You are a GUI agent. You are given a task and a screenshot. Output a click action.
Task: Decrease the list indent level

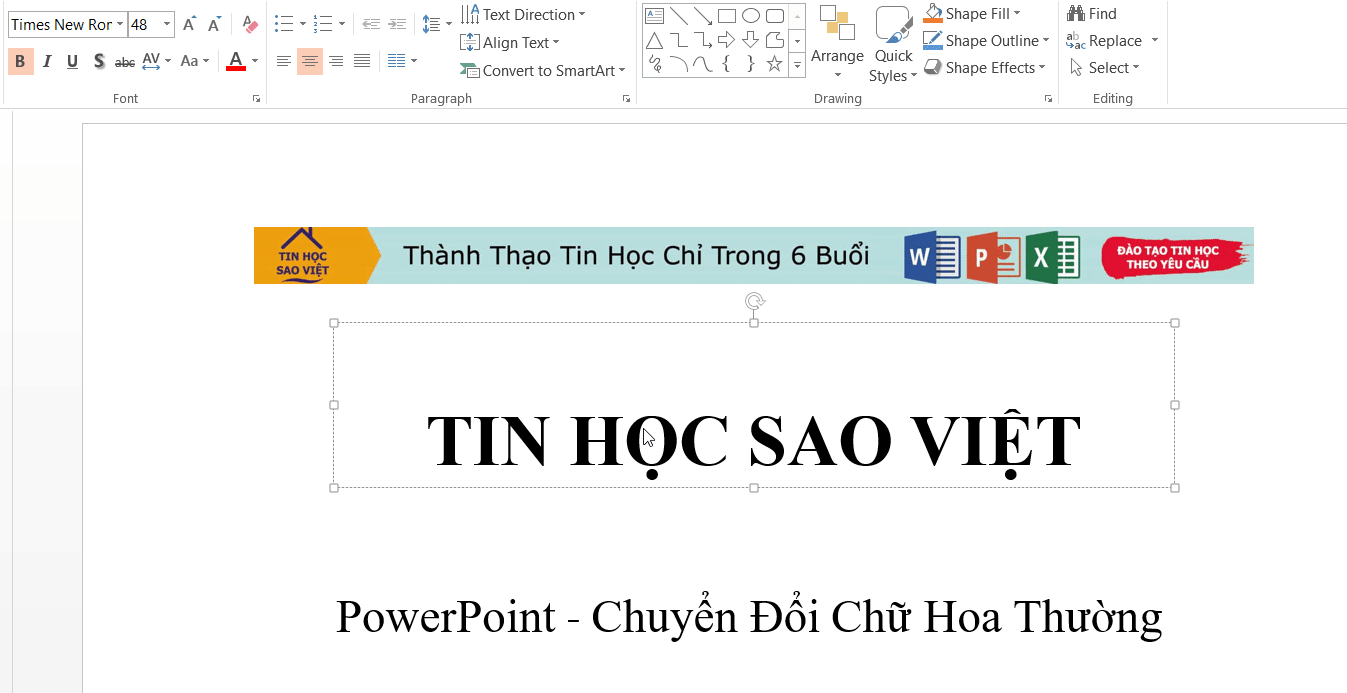click(371, 23)
